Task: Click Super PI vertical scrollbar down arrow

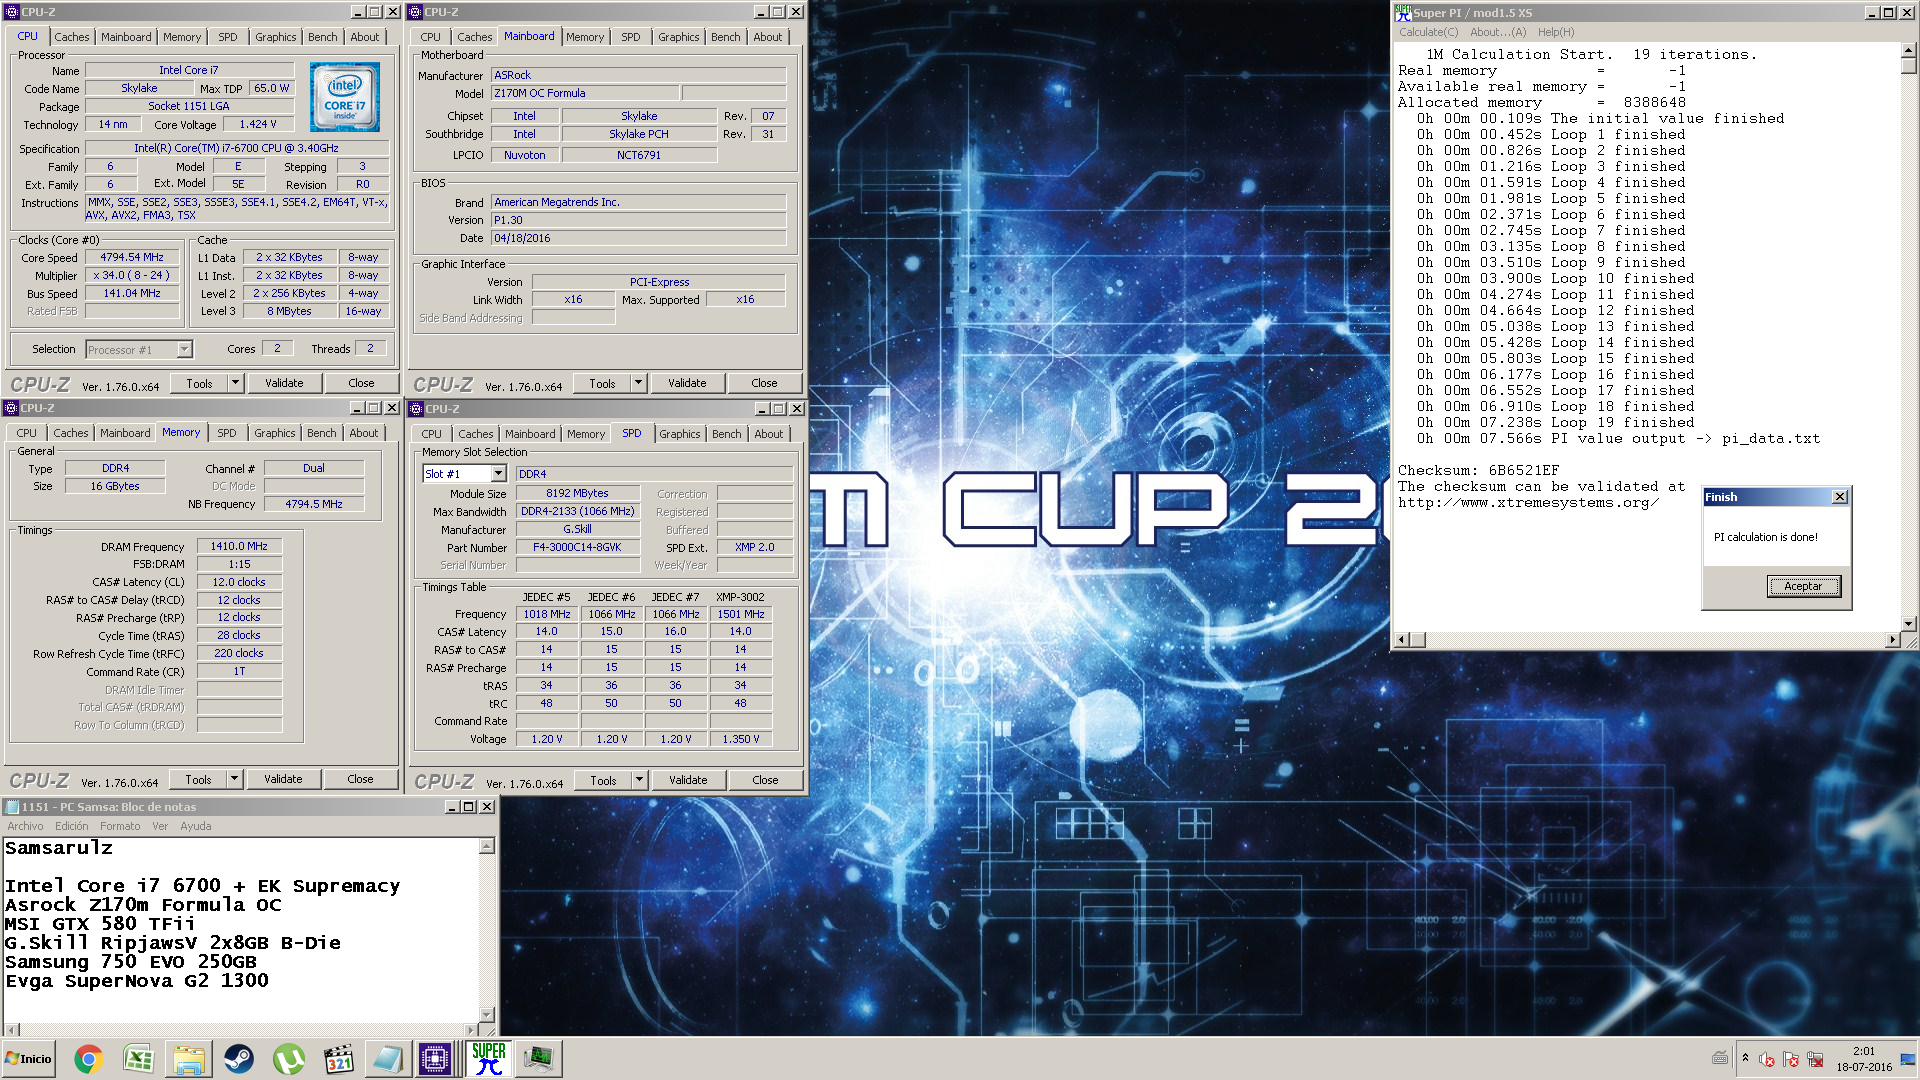Action: pos(1909,623)
